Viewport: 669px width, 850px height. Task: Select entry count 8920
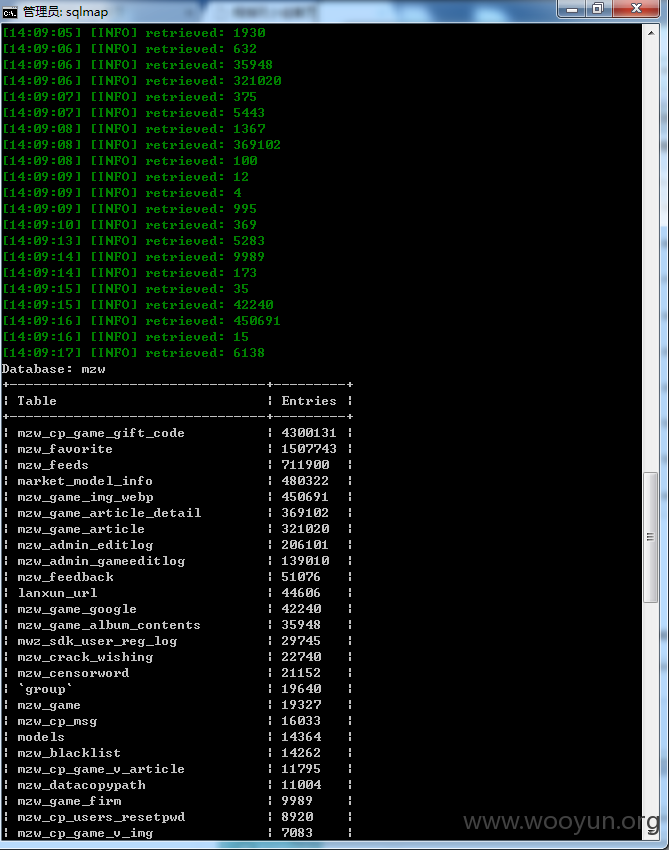click(297, 817)
